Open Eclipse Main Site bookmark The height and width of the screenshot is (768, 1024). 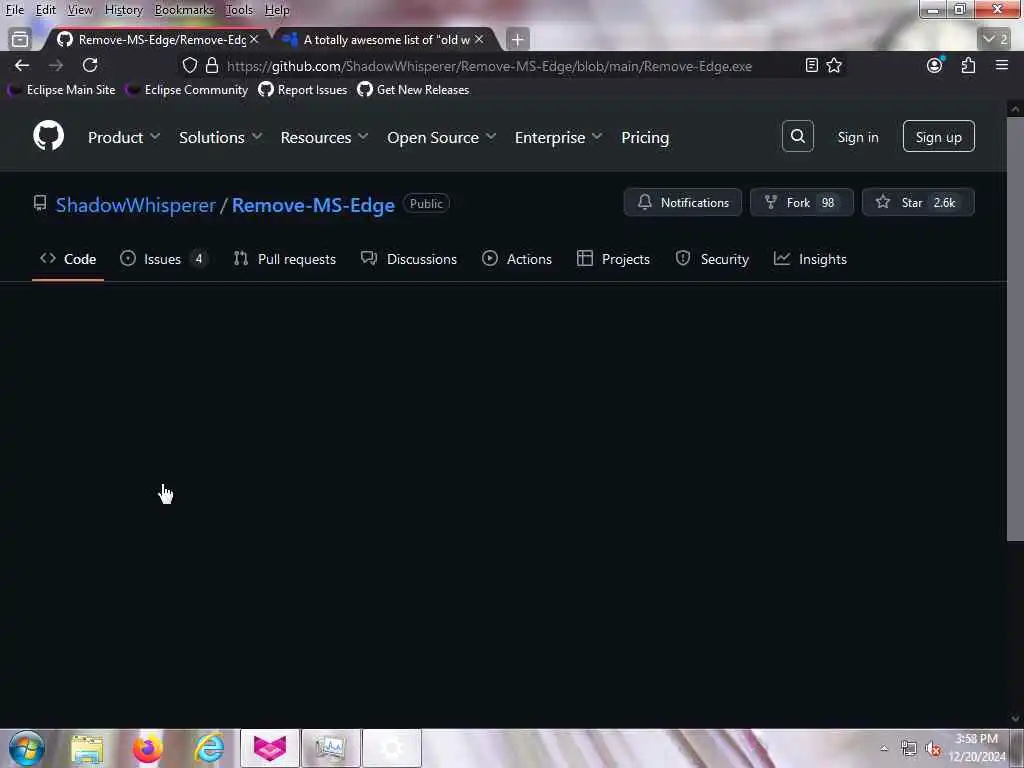[62, 90]
